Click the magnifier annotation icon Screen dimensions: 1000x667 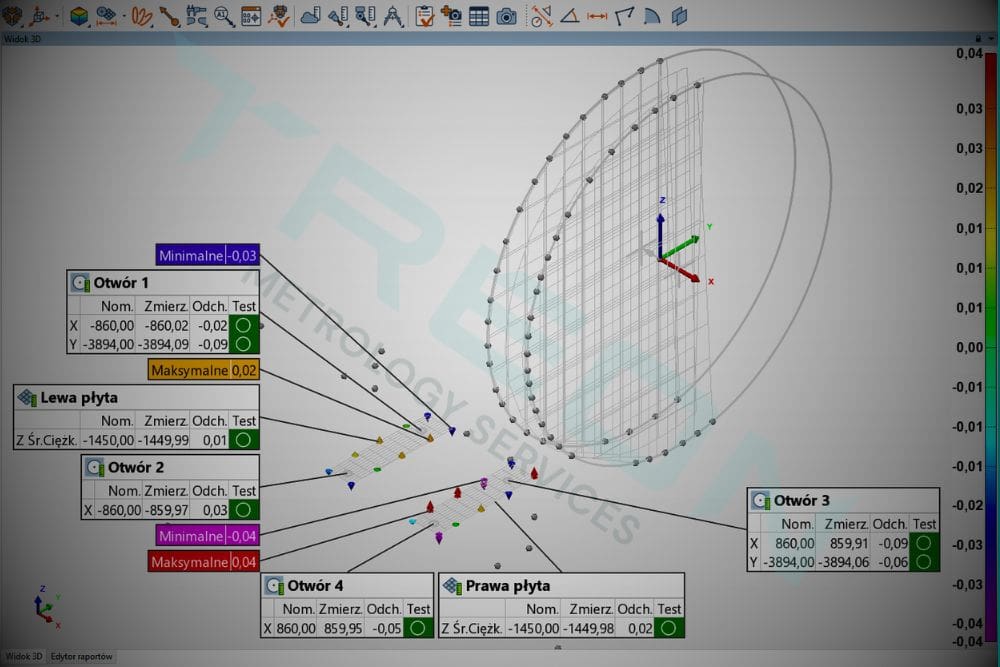pyautogui.click(x=224, y=15)
